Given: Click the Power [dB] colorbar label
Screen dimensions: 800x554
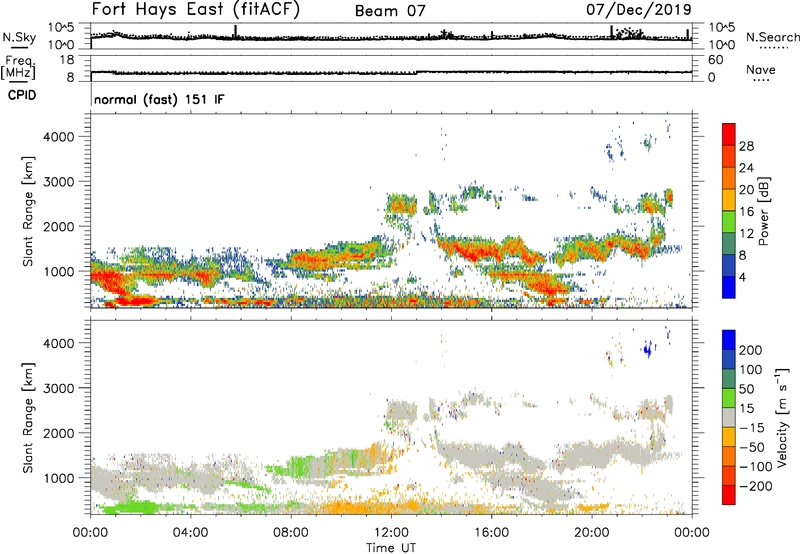Looking at the screenshot, I should coord(763,211).
